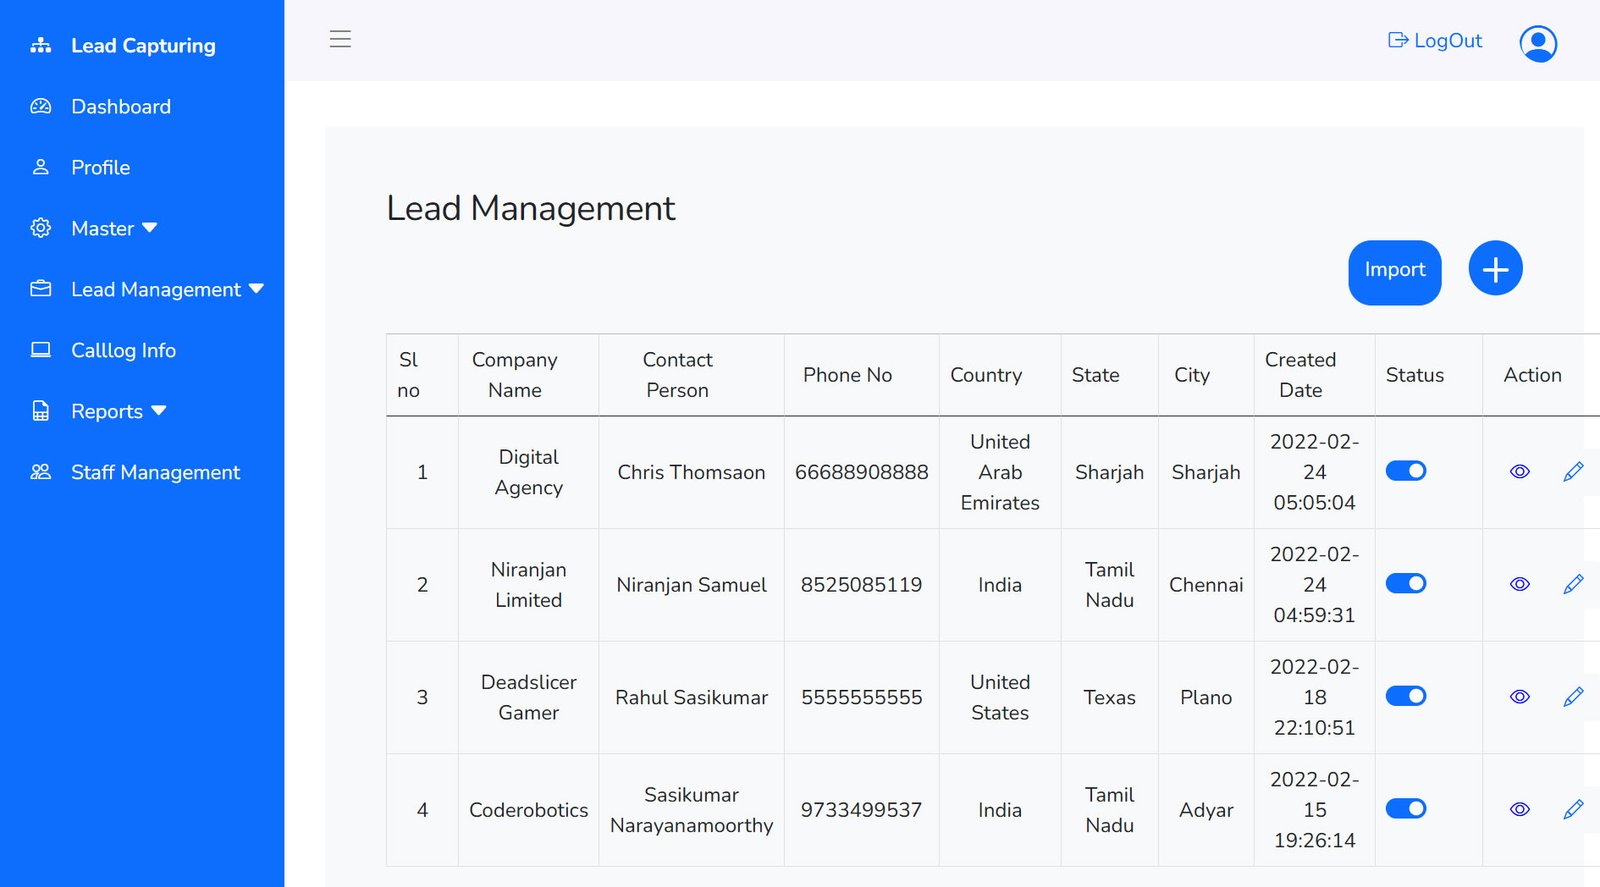1600x887 pixels.
Task: Click the Calllog Info laptop icon
Action: point(40,350)
